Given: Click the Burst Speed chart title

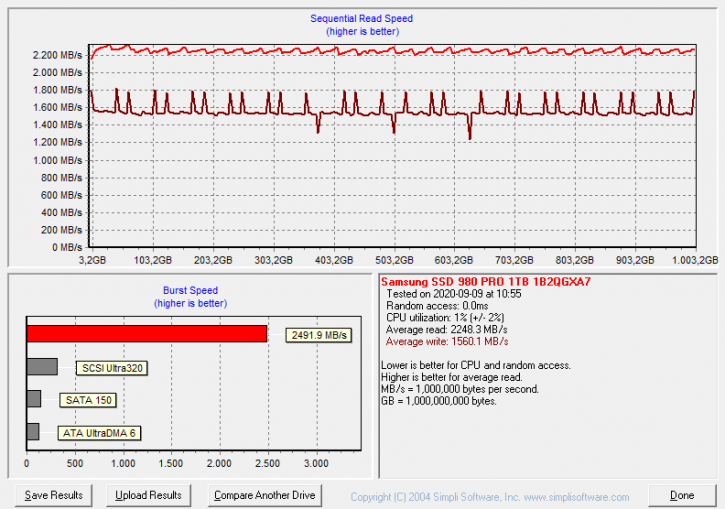Looking at the screenshot, I should 190,290.
